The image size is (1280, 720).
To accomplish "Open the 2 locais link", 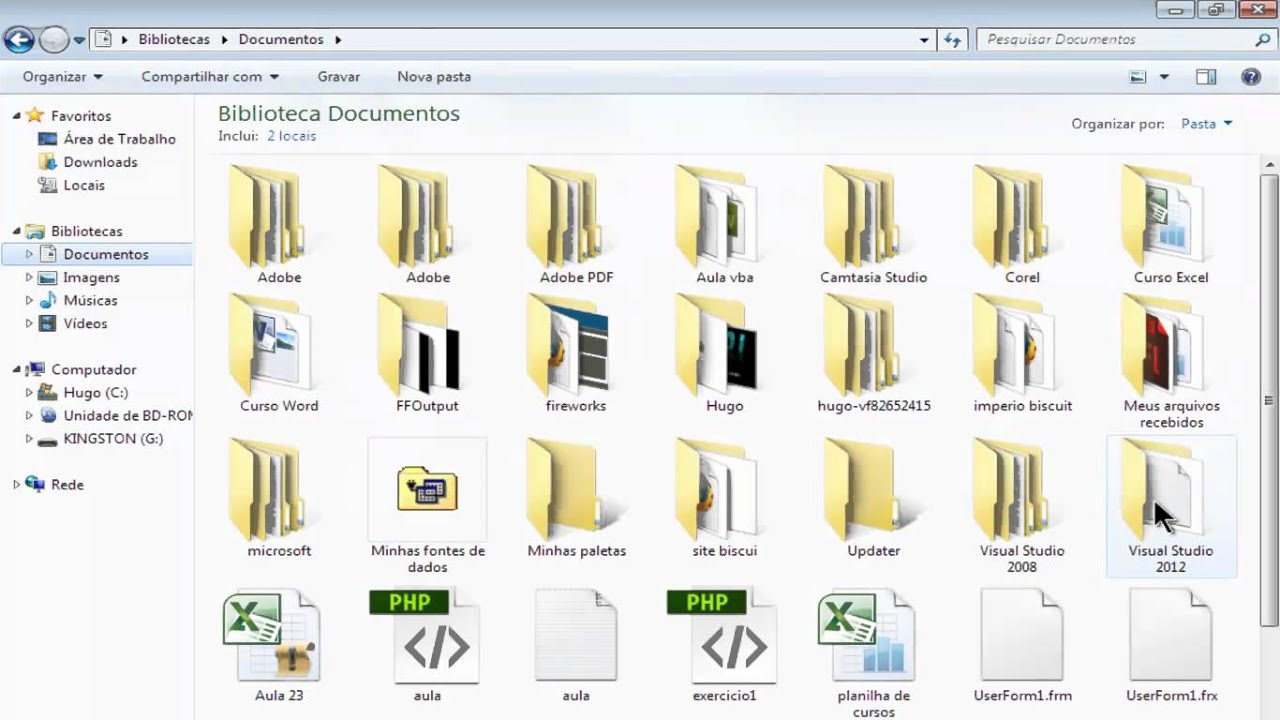I will pyautogui.click(x=291, y=136).
